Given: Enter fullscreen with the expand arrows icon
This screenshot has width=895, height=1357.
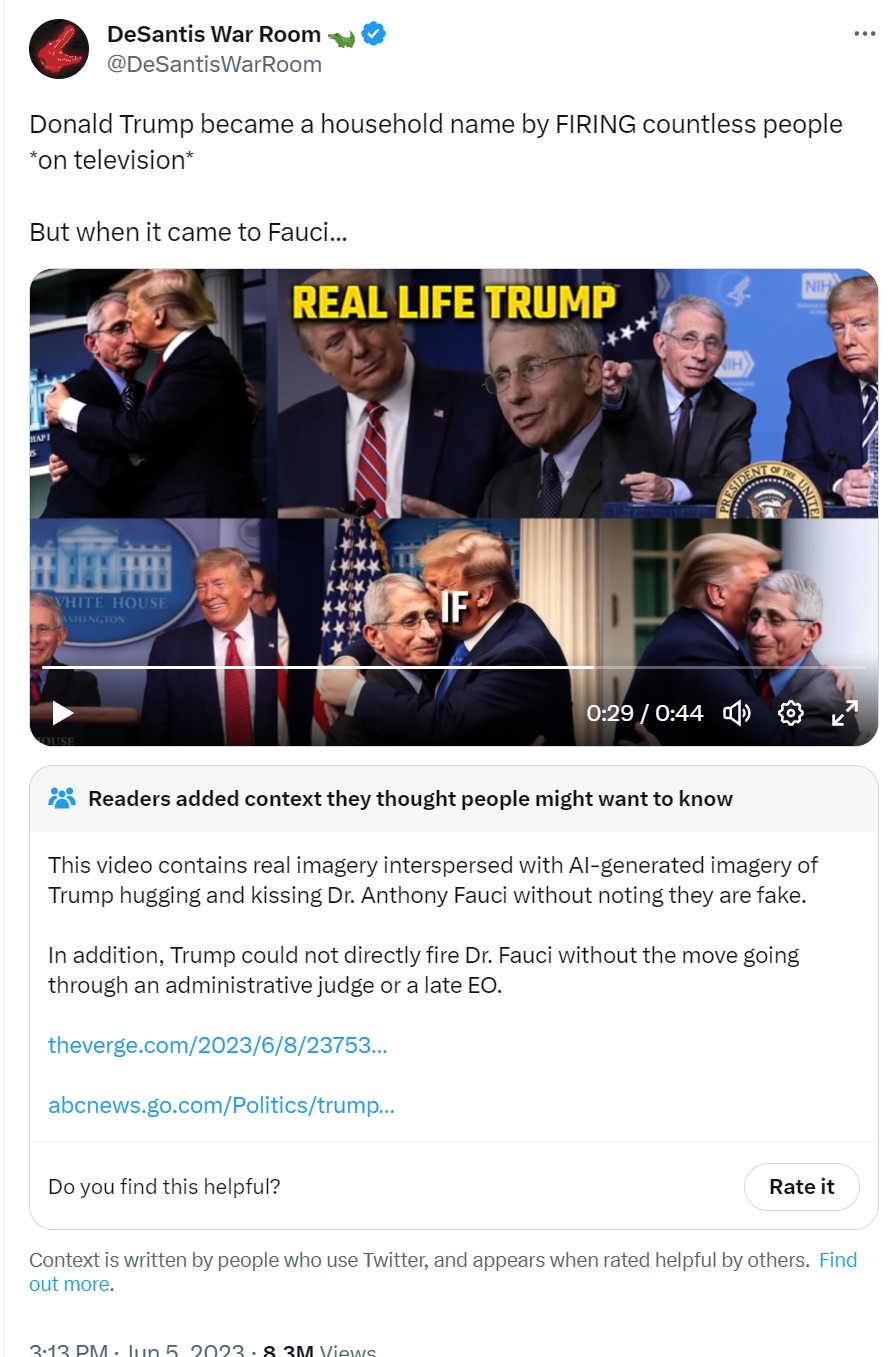Looking at the screenshot, I should pos(845,713).
